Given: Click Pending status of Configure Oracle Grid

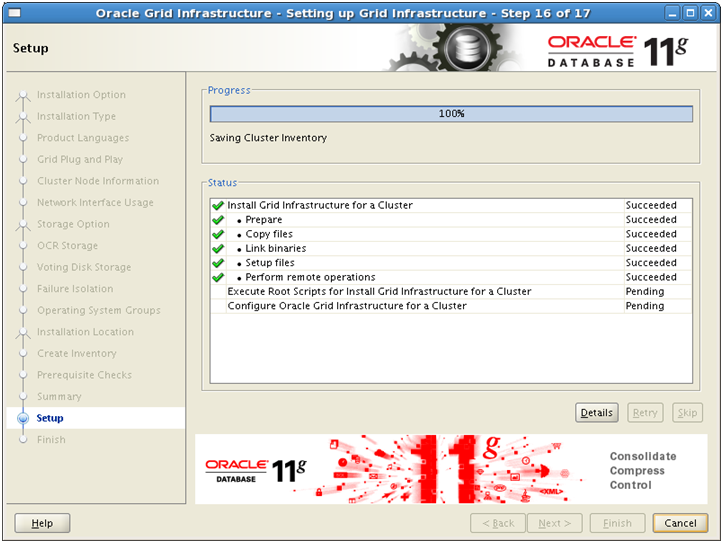Looking at the screenshot, I should pyautogui.click(x=645, y=306).
